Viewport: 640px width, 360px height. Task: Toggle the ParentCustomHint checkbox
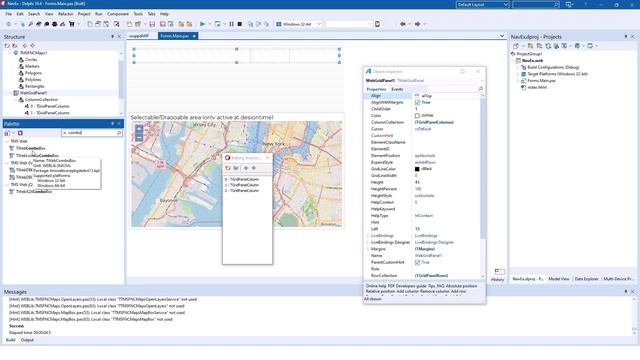[417, 262]
